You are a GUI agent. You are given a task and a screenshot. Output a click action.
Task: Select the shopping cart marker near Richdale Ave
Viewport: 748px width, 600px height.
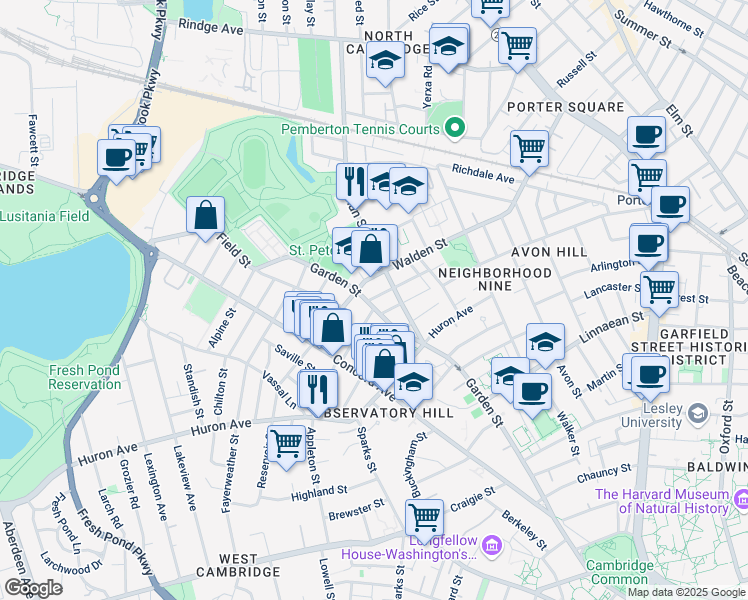pos(529,152)
